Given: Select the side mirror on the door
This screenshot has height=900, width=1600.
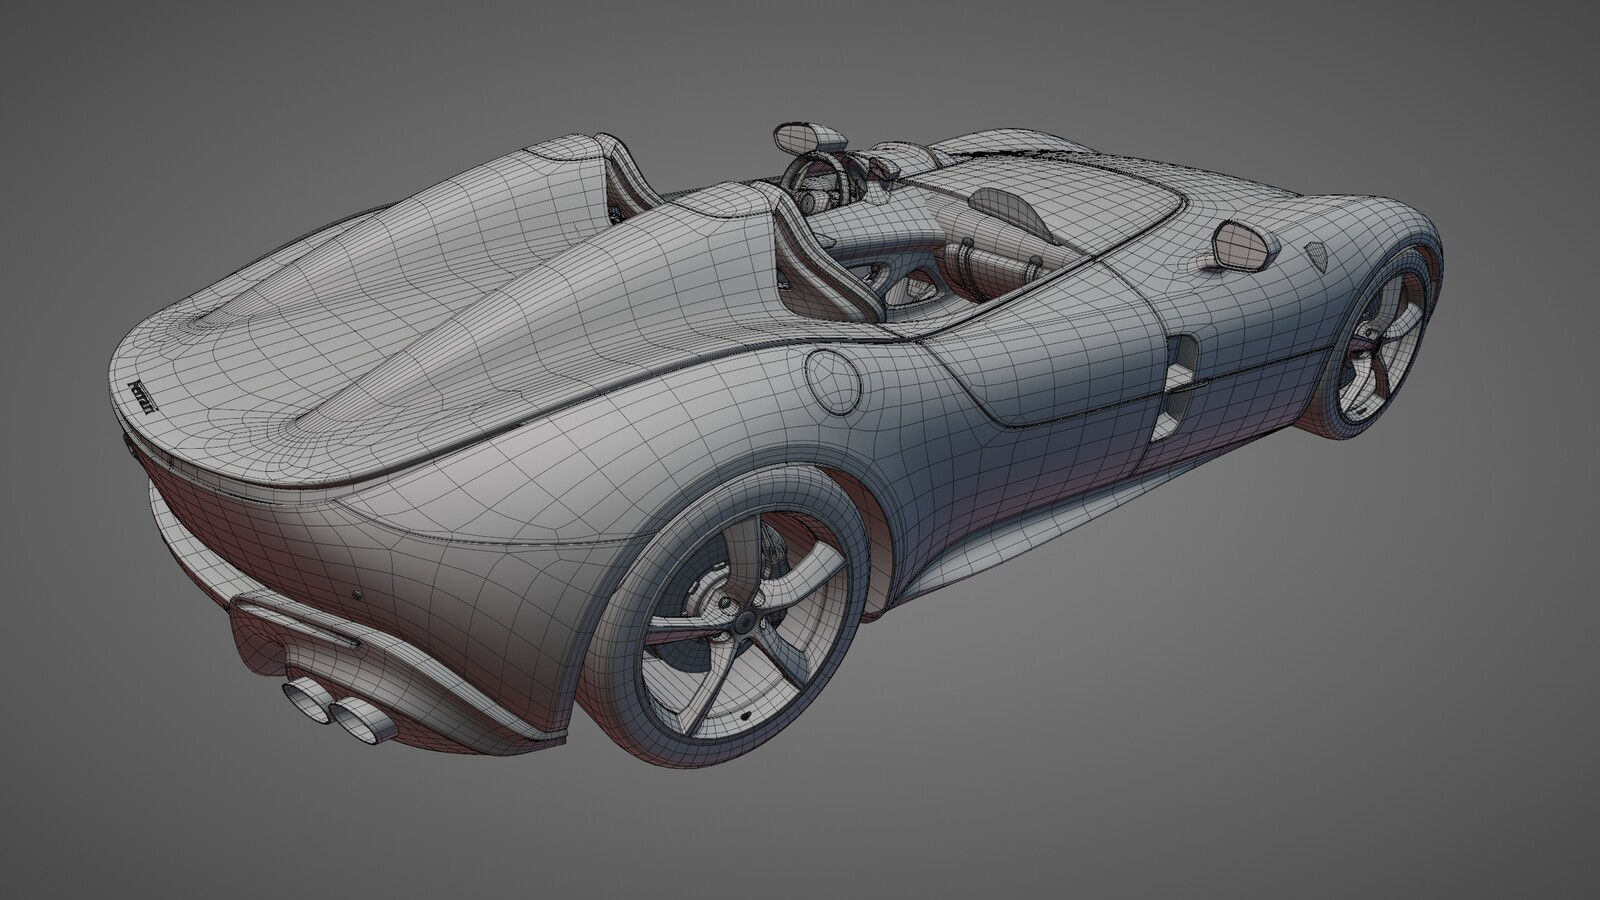Looking at the screenshot, I should click(x=1246, y=245).
